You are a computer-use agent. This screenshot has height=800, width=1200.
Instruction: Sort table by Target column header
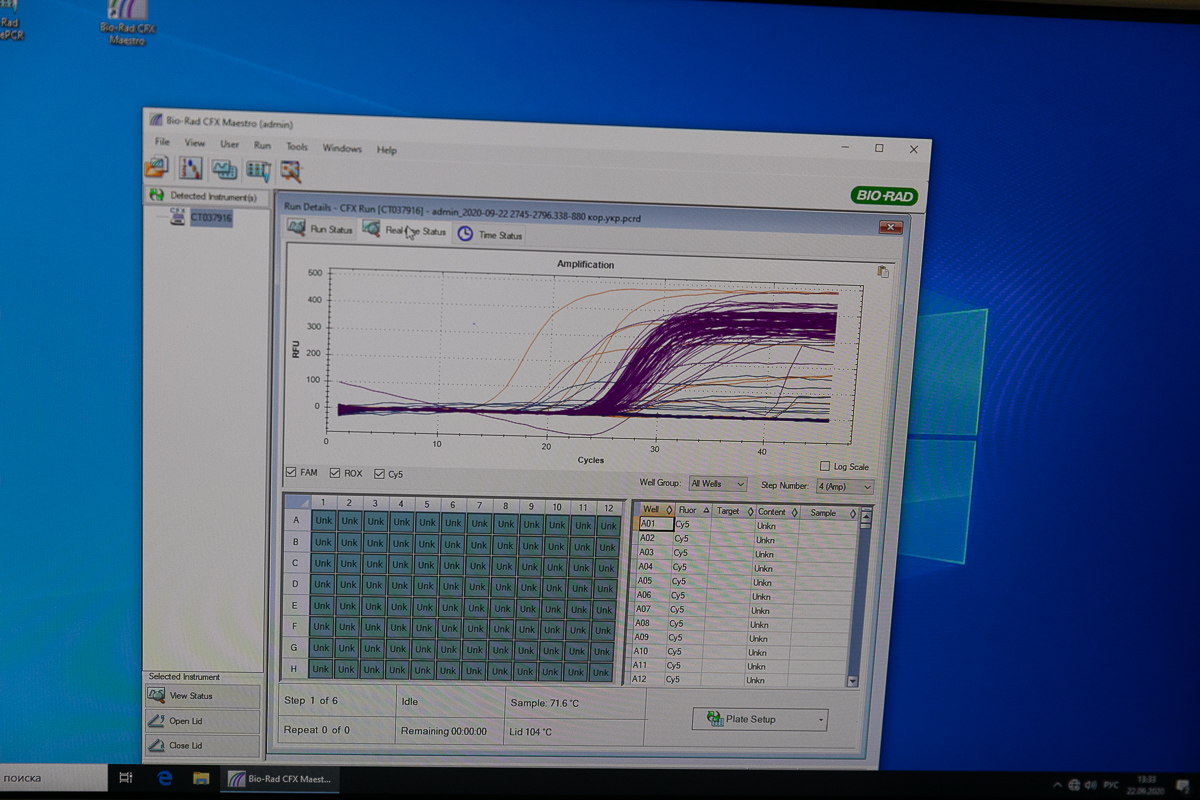tap(733, 511)
